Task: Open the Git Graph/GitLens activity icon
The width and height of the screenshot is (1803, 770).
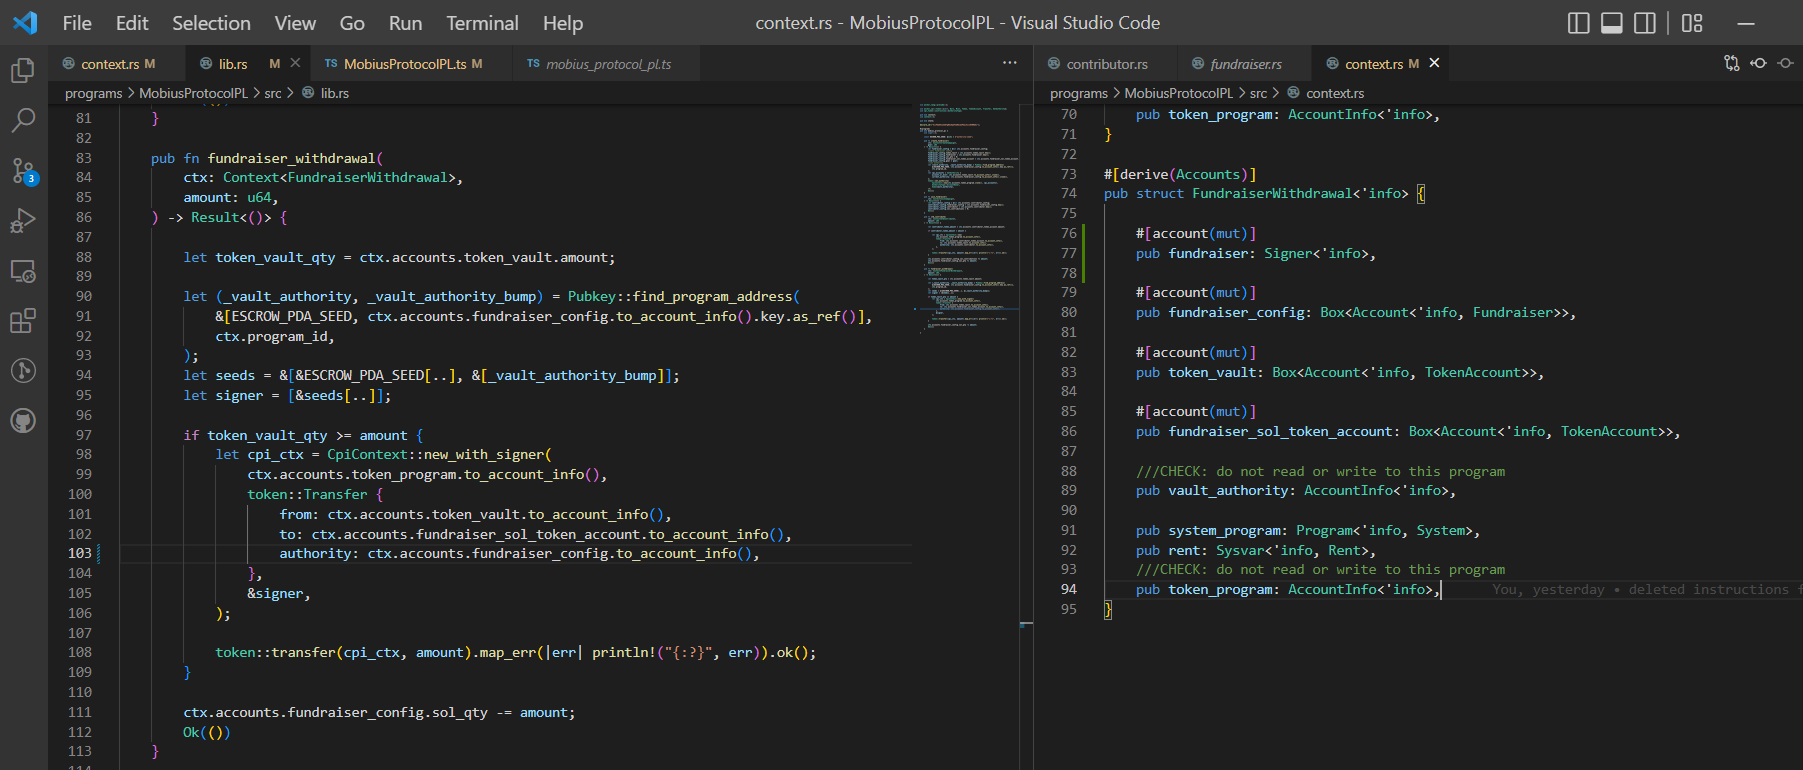Action: tap(23, 371)
